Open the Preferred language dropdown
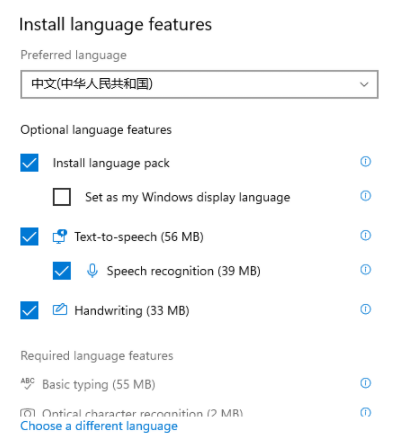Screen dimensions: 397x434 tap(199, 84)
